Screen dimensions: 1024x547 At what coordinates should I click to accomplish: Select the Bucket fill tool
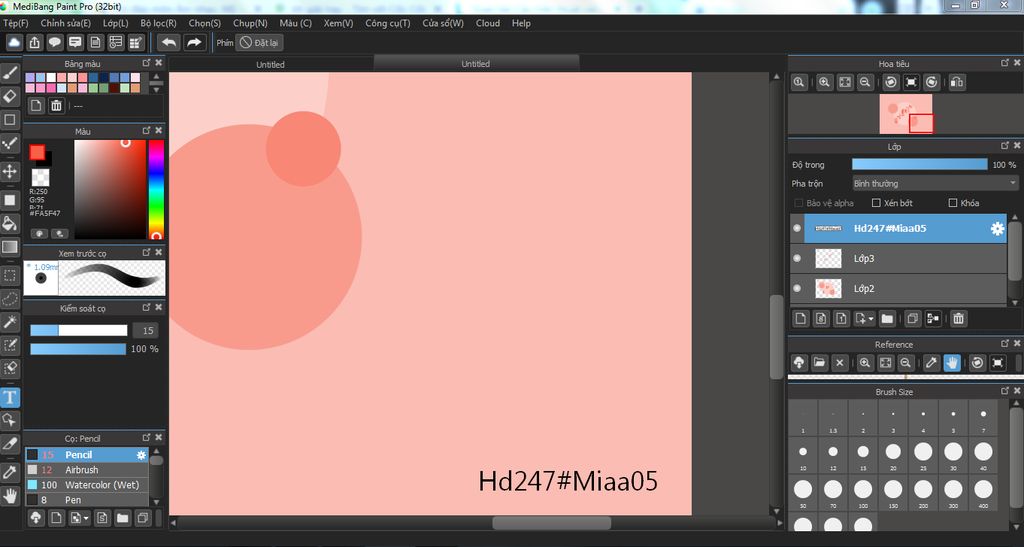tap(10, 224)
